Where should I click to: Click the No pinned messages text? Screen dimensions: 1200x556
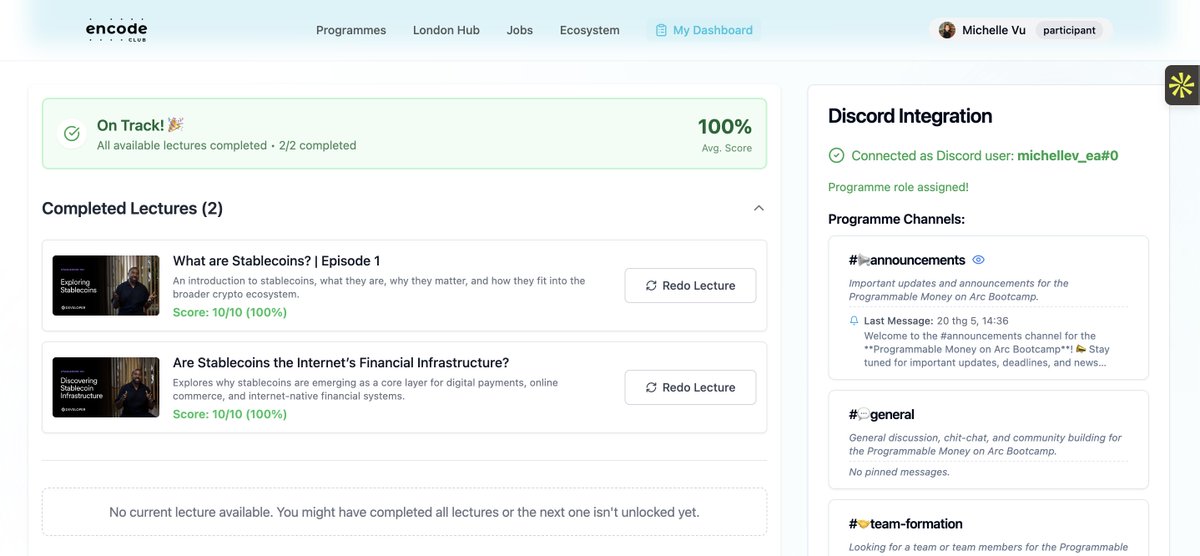point(899,472)
